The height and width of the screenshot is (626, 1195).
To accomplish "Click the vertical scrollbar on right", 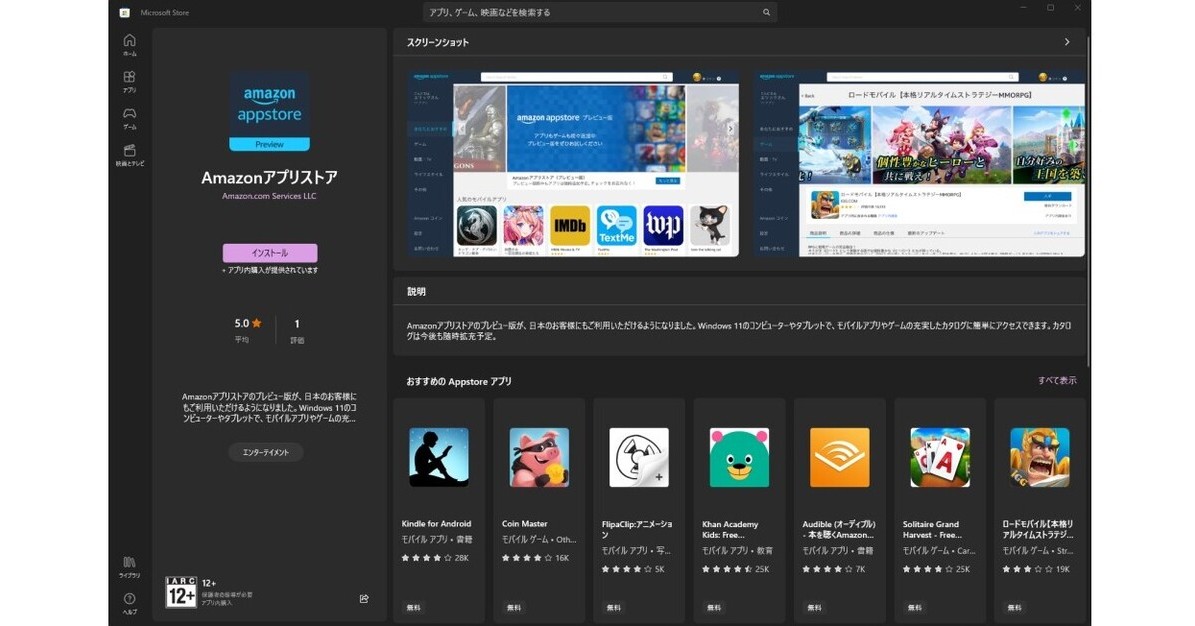I will point(1088,200).
